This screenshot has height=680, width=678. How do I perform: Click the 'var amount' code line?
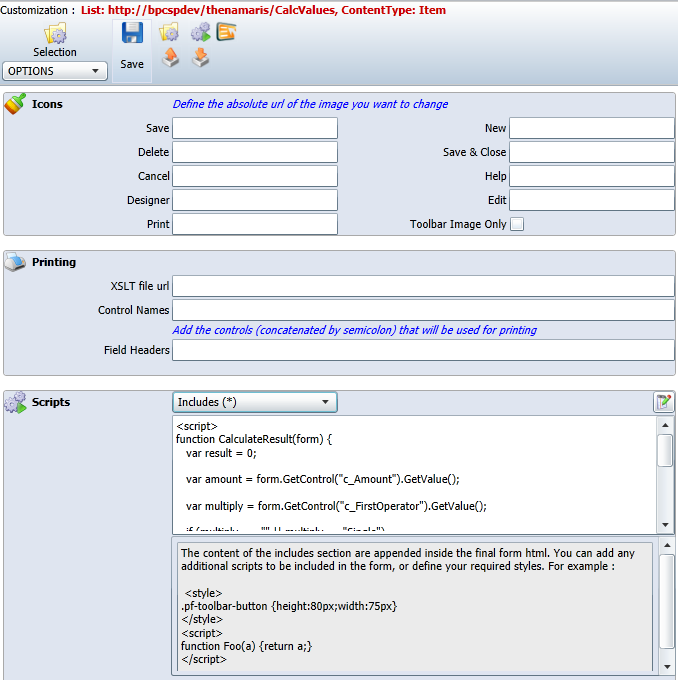click(323, 479)
